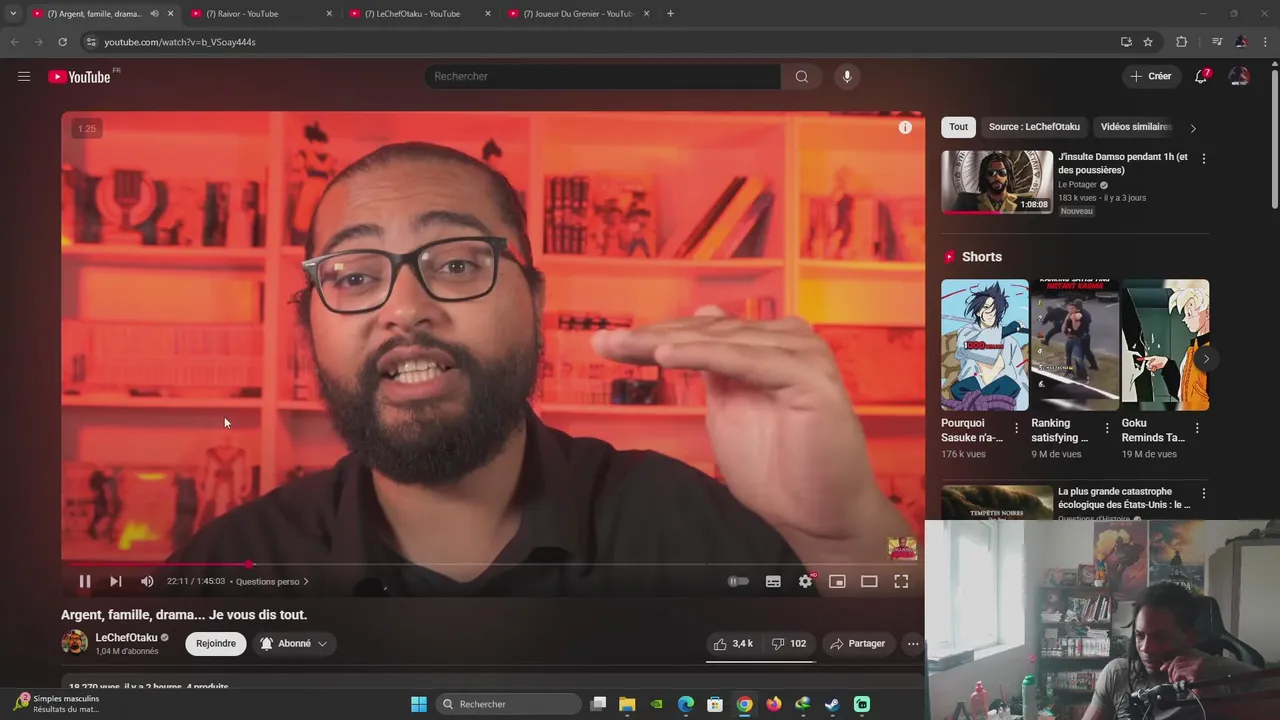The height and width of the screenshot is (720, 1280).
Task: Select the Tout filter chip
Action: click(x=959, y=127)
